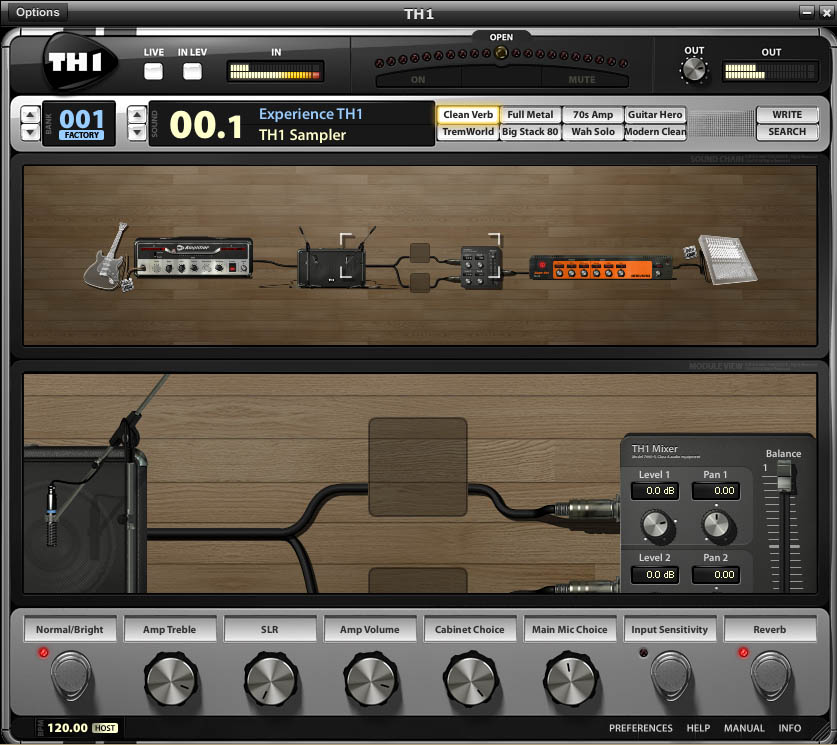Image resolution: width=837 pixels, height=745 pixels.
Task: Select the Wah Solo preset
Action: click(593, 132)
